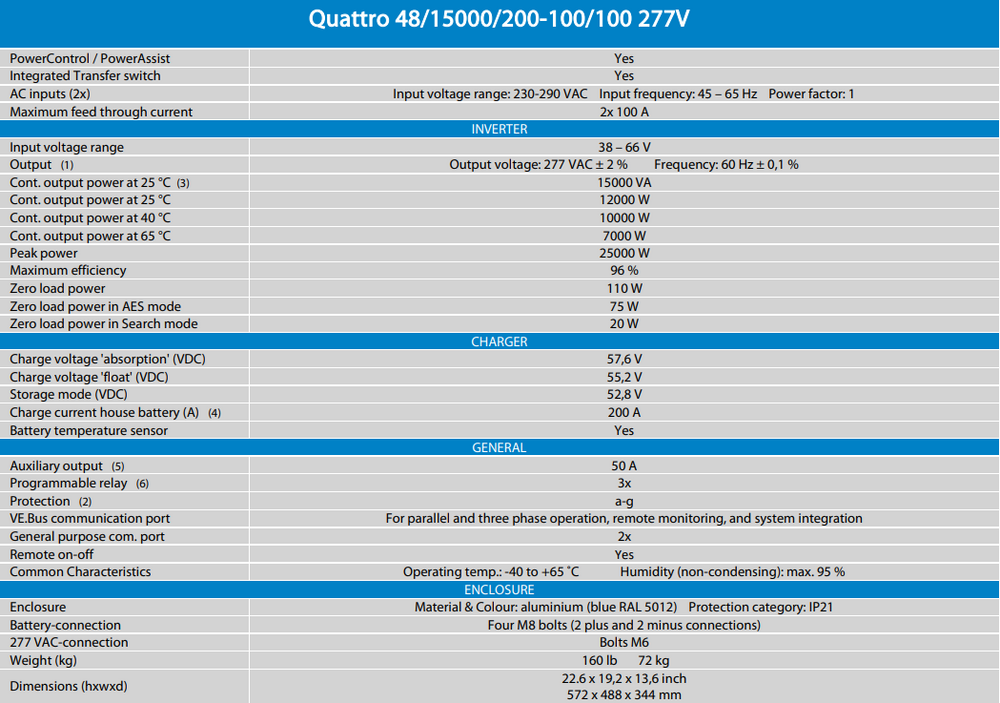The image size is (1000, 703).
Task: Select the 'a-g' protection value
Action: 624,501
